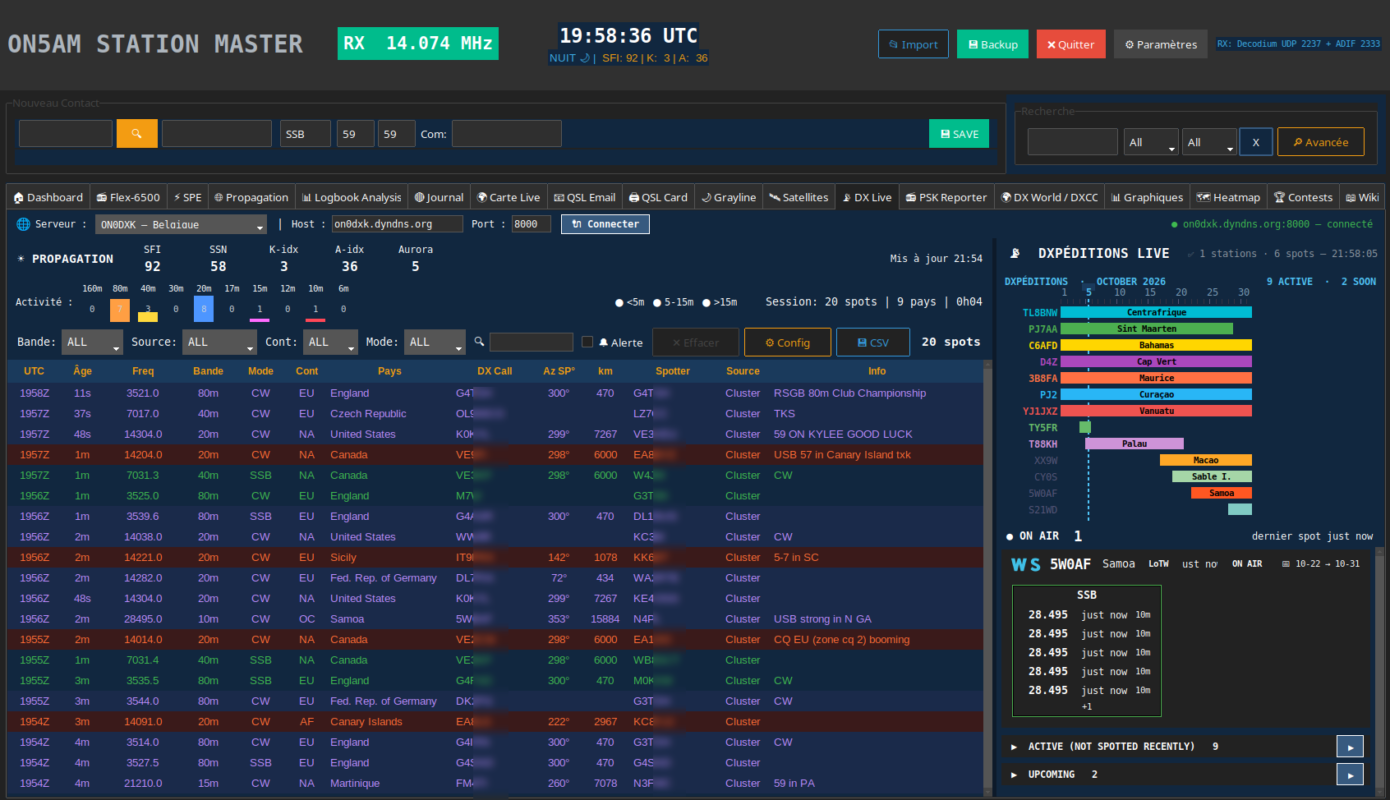Click the spot filter search field
The width and height of the screenshot is (1390, 800).
pyautogui.click(x=531, y=342)
